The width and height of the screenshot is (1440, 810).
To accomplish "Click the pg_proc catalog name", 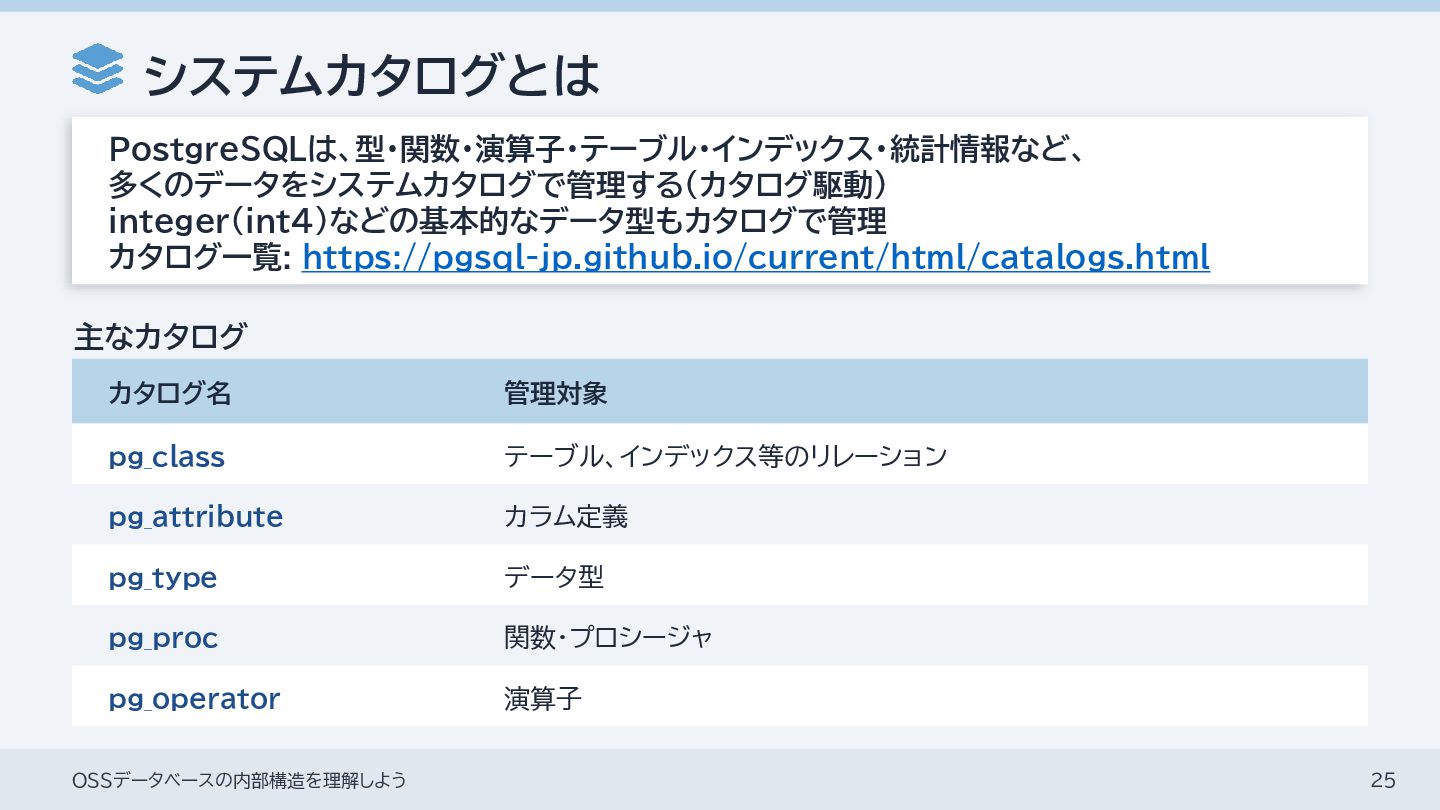I will pyautogui.click(x=163, y=638).
